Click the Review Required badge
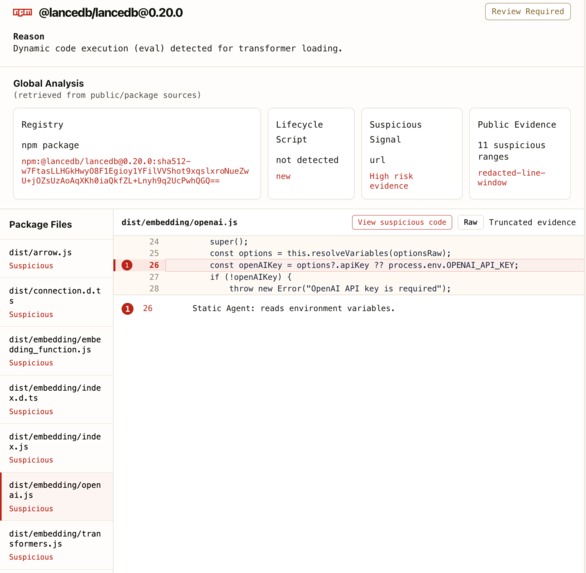The image size is (586, 573). 527,12
